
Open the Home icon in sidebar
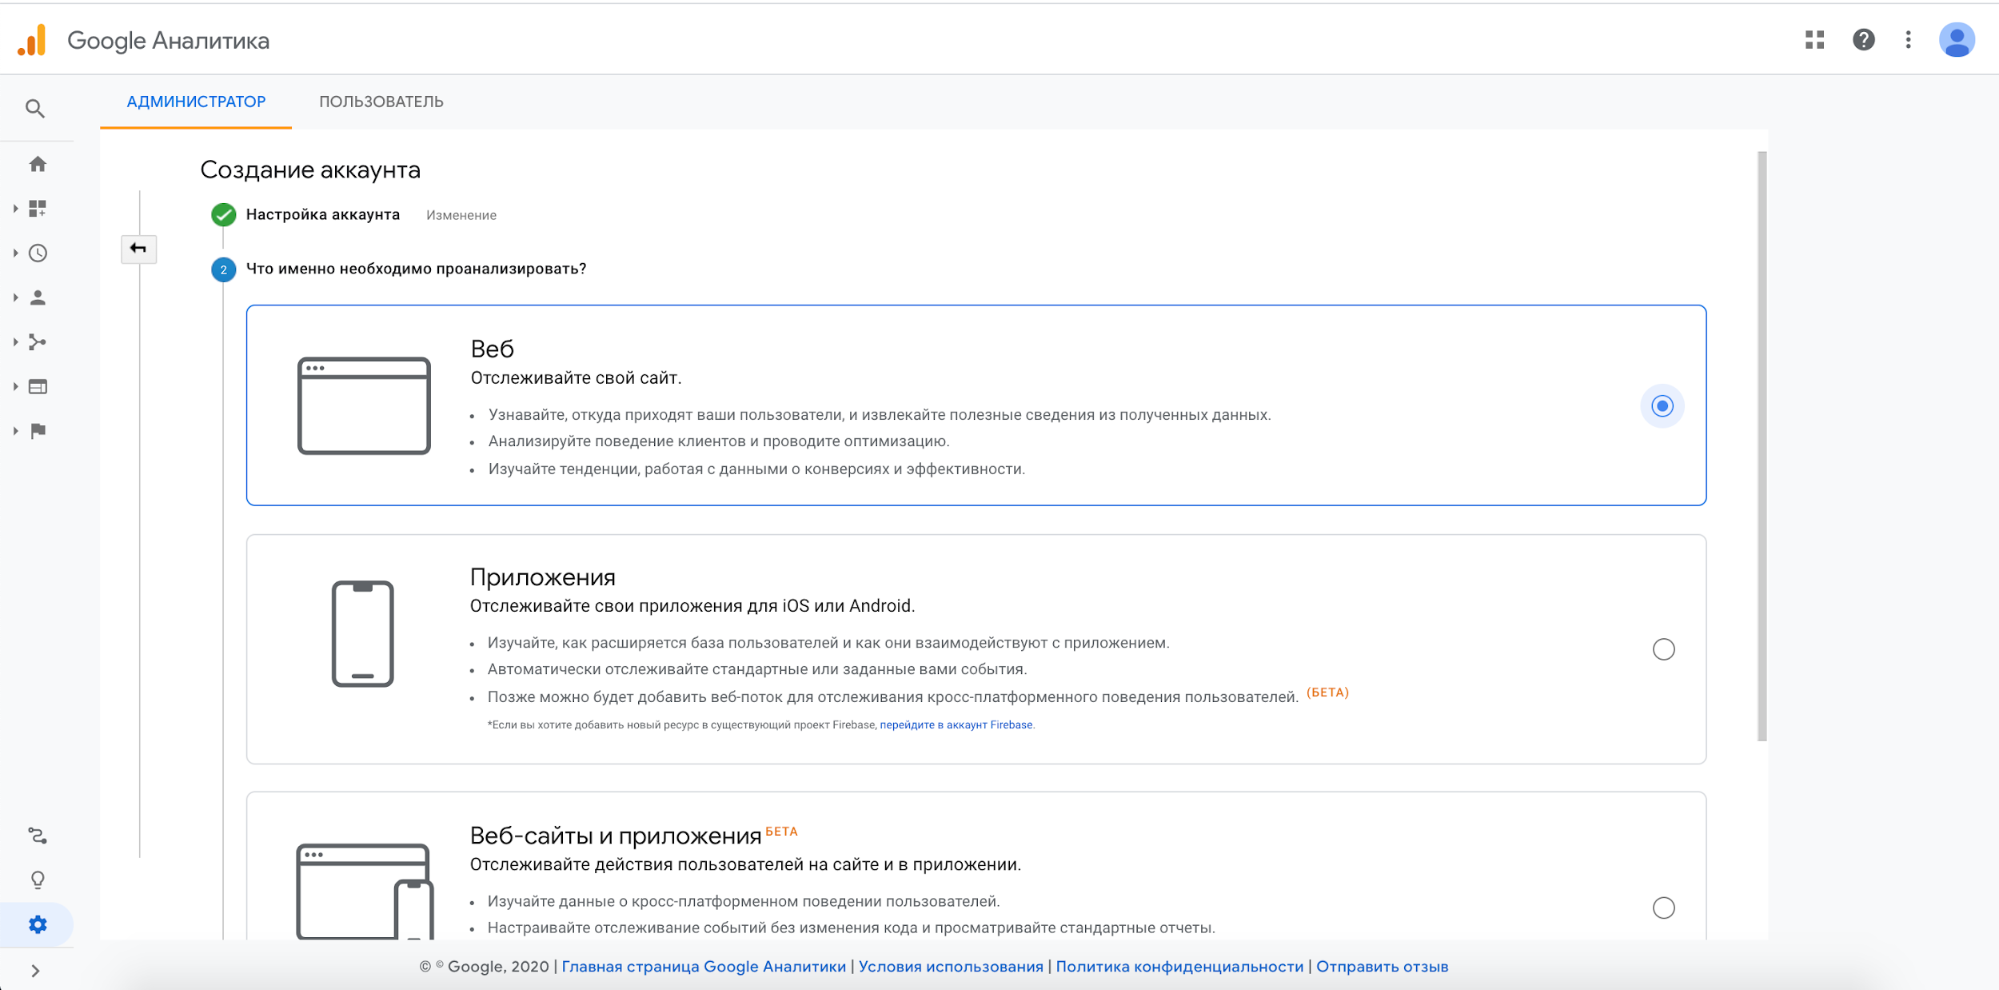[x=38, y=164]
